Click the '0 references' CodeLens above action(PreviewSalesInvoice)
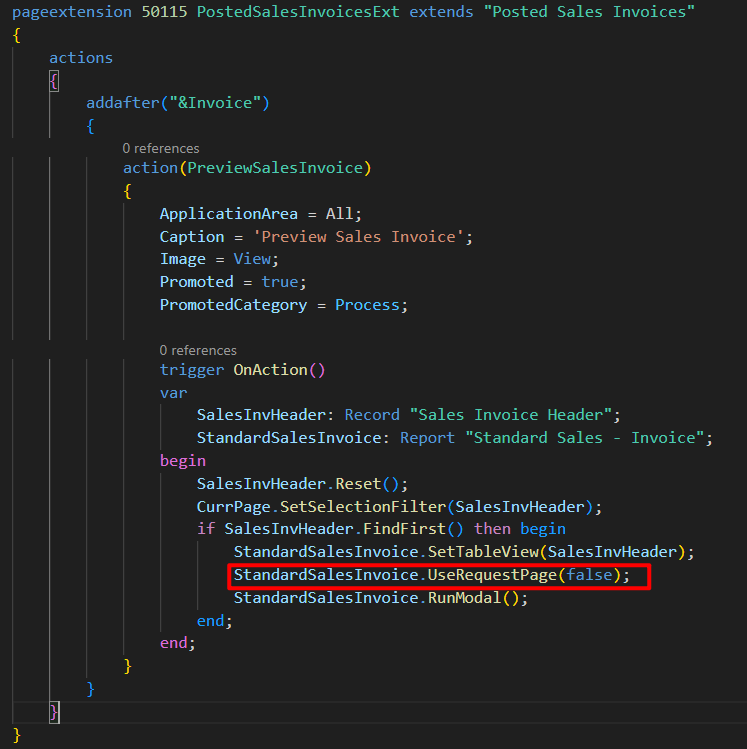This screenshot has height=749, width=747. (161, 148)
